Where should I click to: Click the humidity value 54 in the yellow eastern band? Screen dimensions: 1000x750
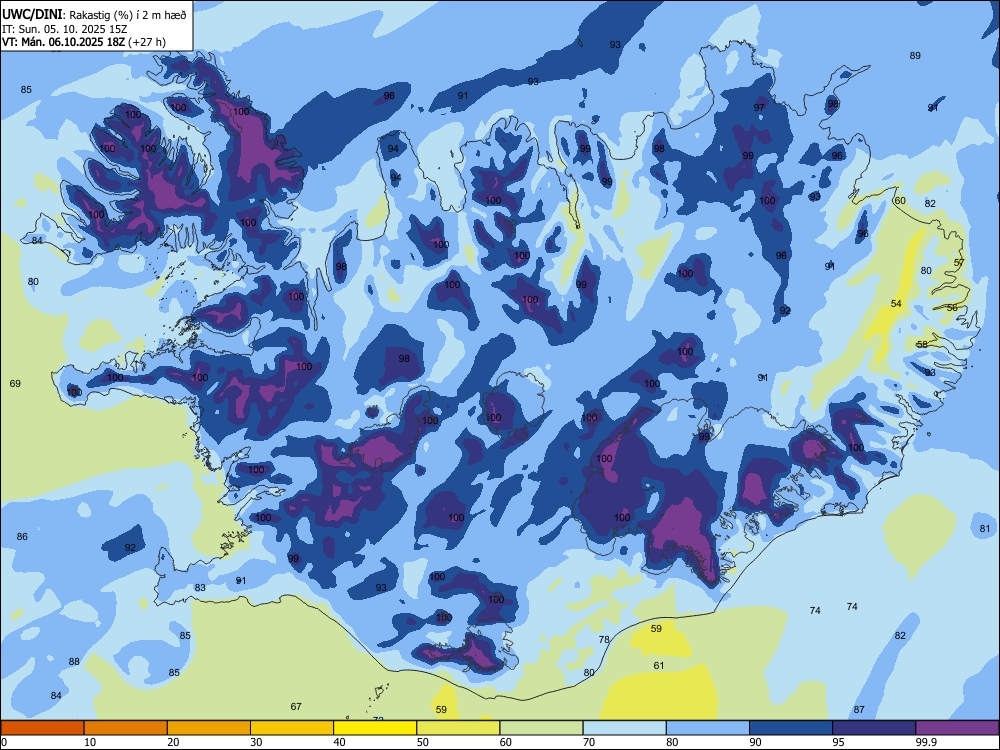click(896, 304)
